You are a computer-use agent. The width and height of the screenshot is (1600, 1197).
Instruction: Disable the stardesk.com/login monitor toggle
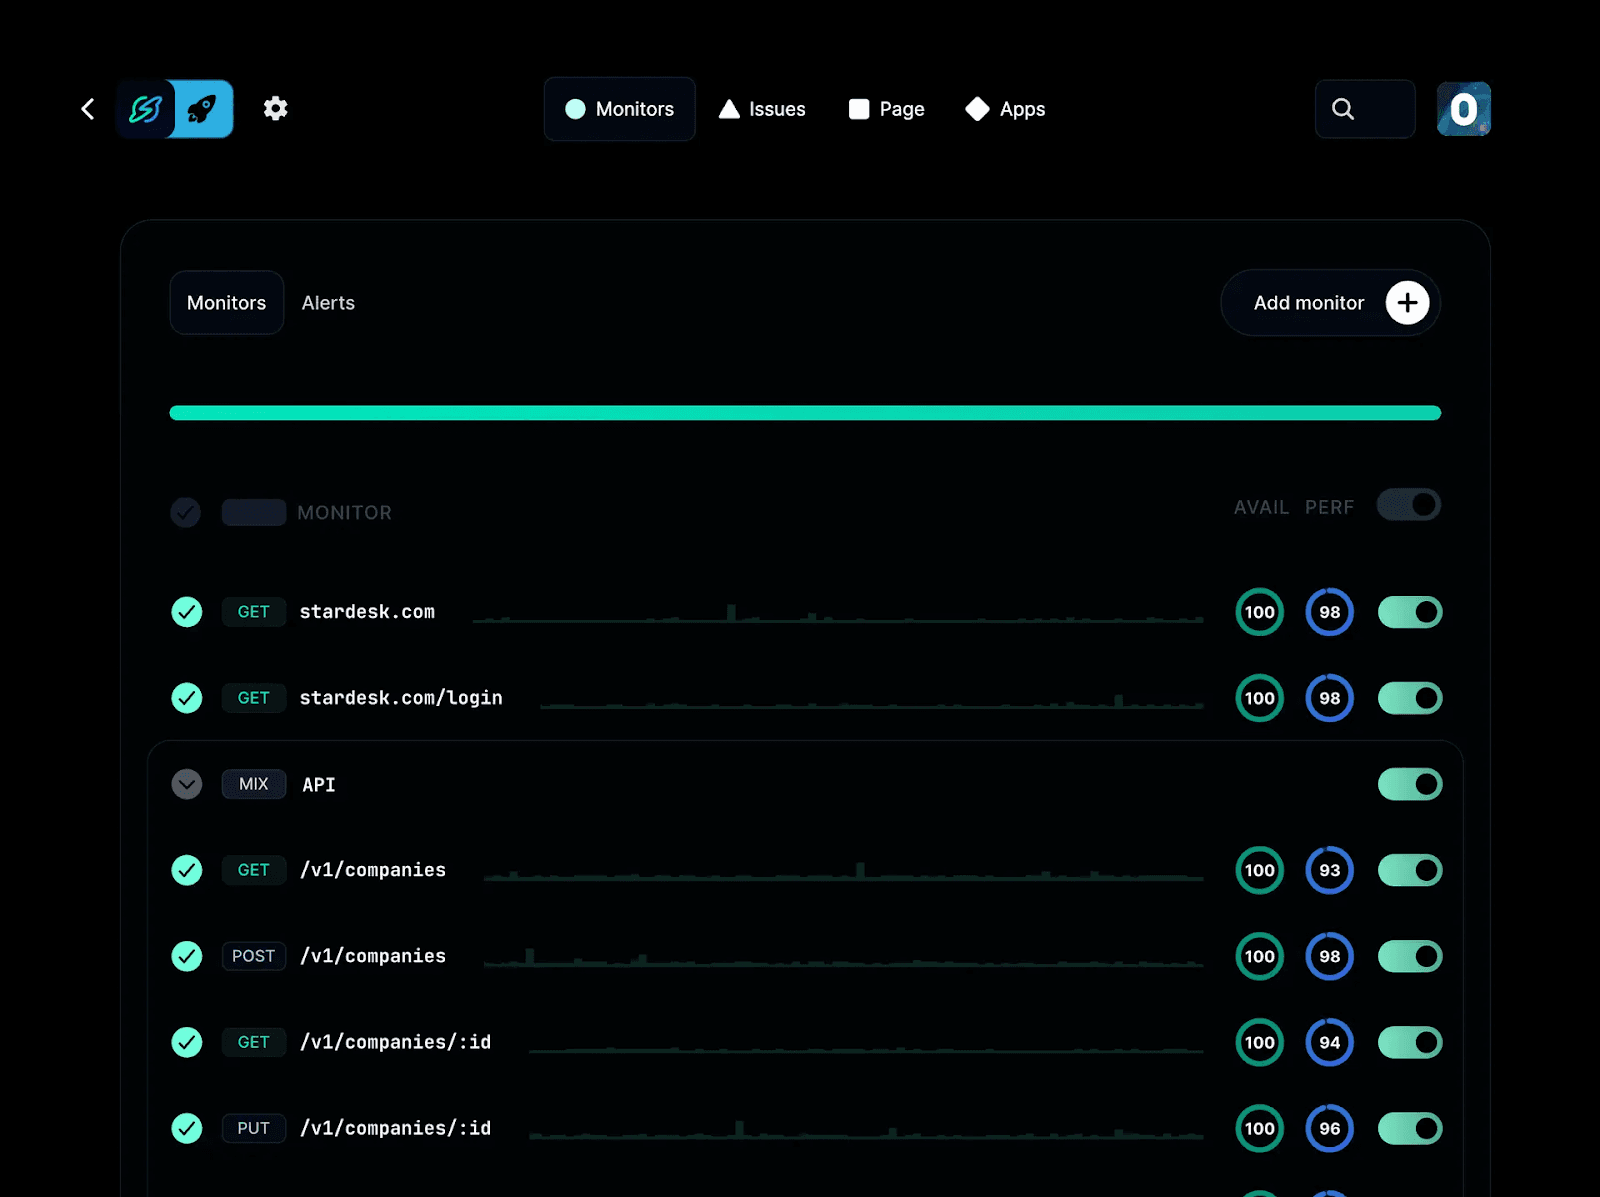[x=1409, y=698]
